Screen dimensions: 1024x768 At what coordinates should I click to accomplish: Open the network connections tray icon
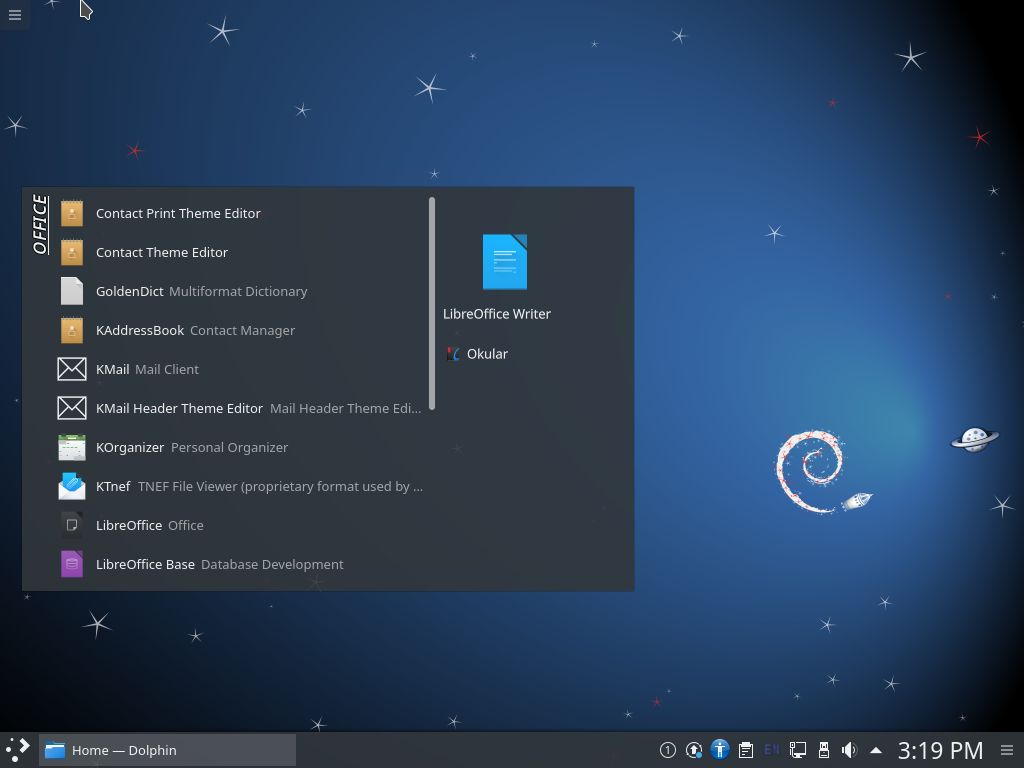(797, 750)
